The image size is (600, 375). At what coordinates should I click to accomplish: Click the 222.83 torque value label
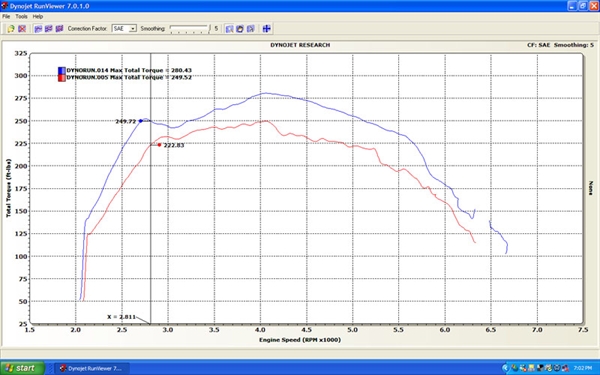click(174, 145)
